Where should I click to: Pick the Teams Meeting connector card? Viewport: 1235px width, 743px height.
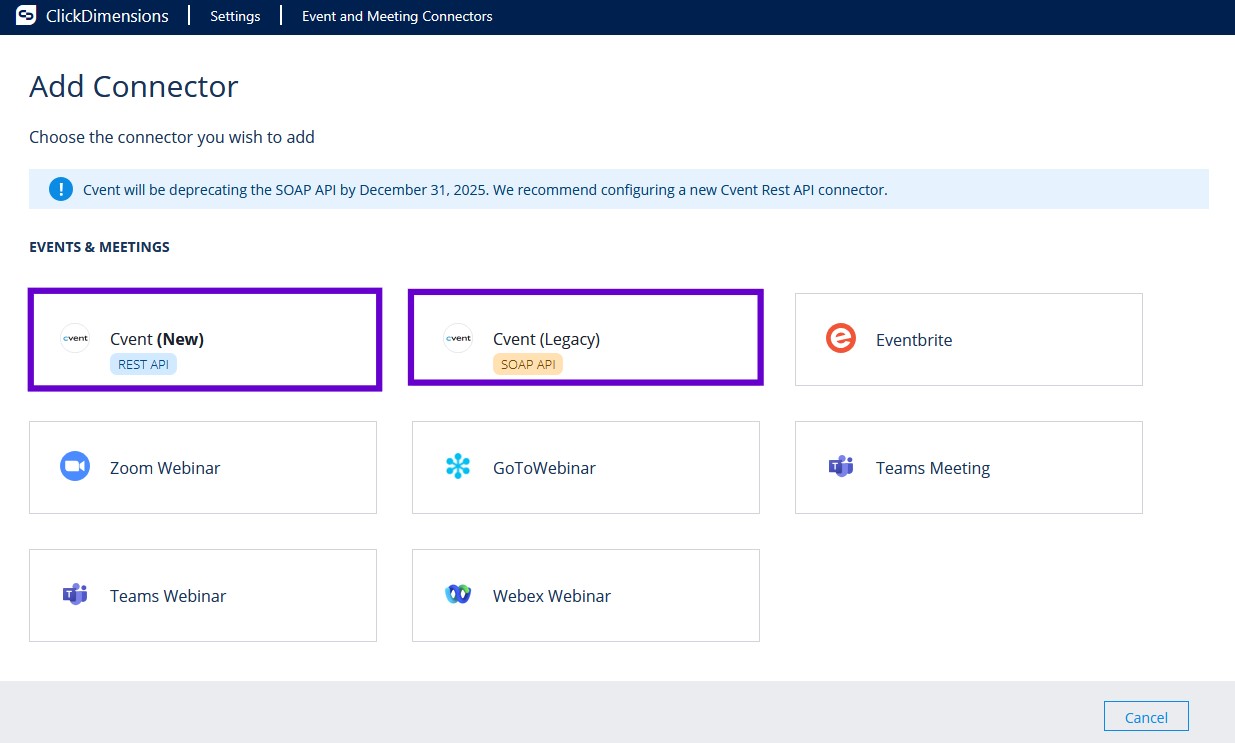tap(968, 467)
